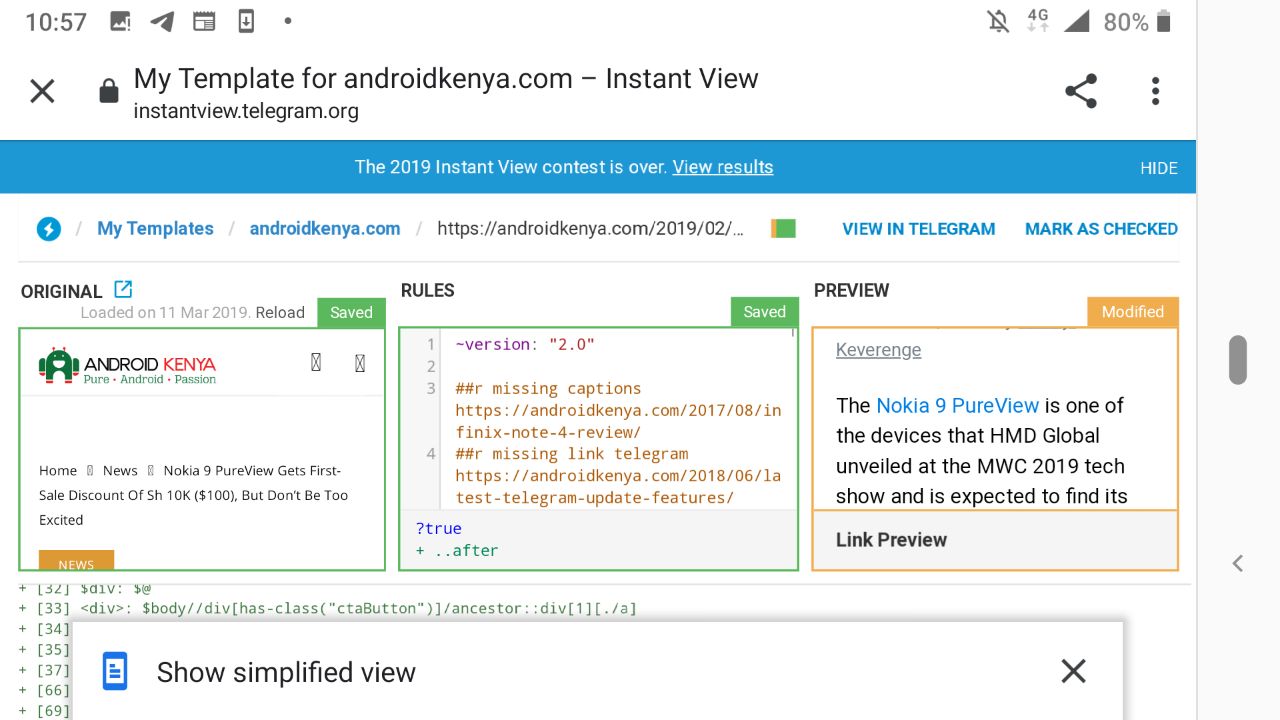The height and width of the screenshot is (720, 1280).
Task: Click the Modified badge above Preview
Action: coord(1132,312)
